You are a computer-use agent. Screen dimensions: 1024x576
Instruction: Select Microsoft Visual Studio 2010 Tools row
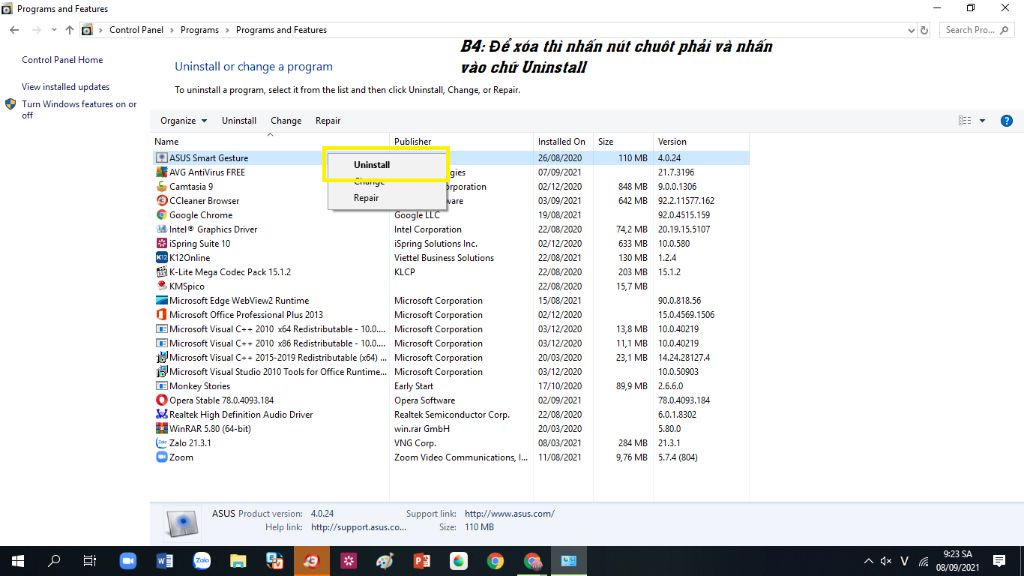click(451, 372)
